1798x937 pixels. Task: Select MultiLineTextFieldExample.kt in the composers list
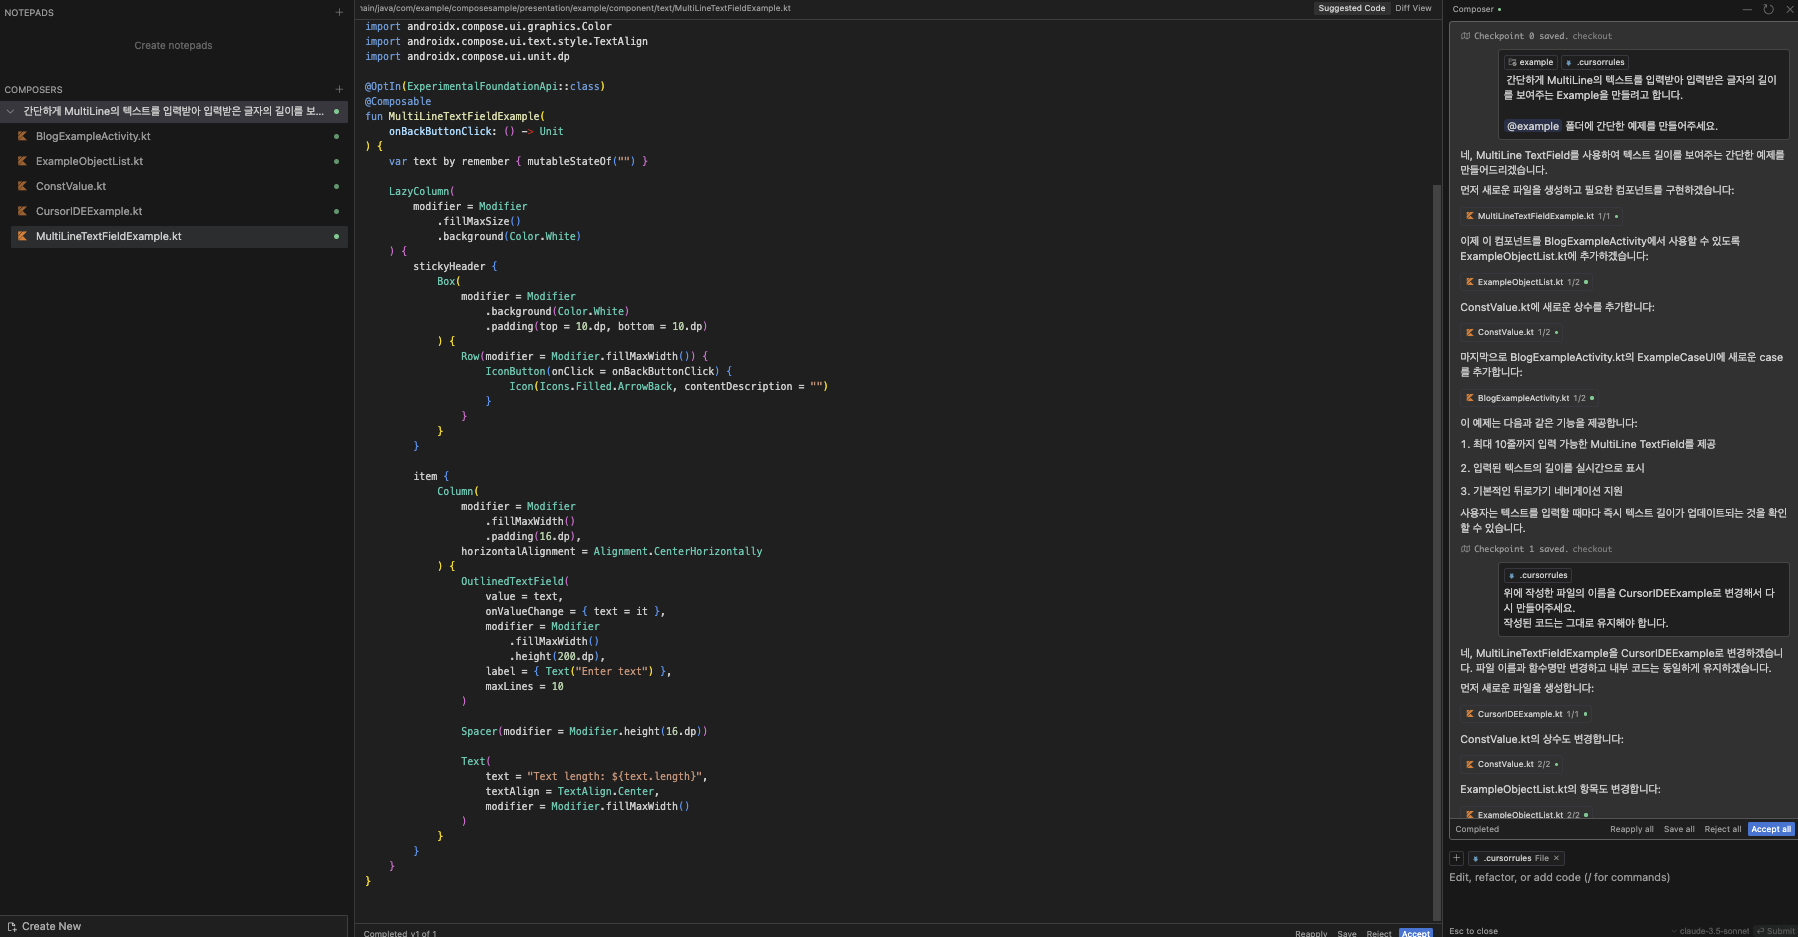tap(179, 236)
